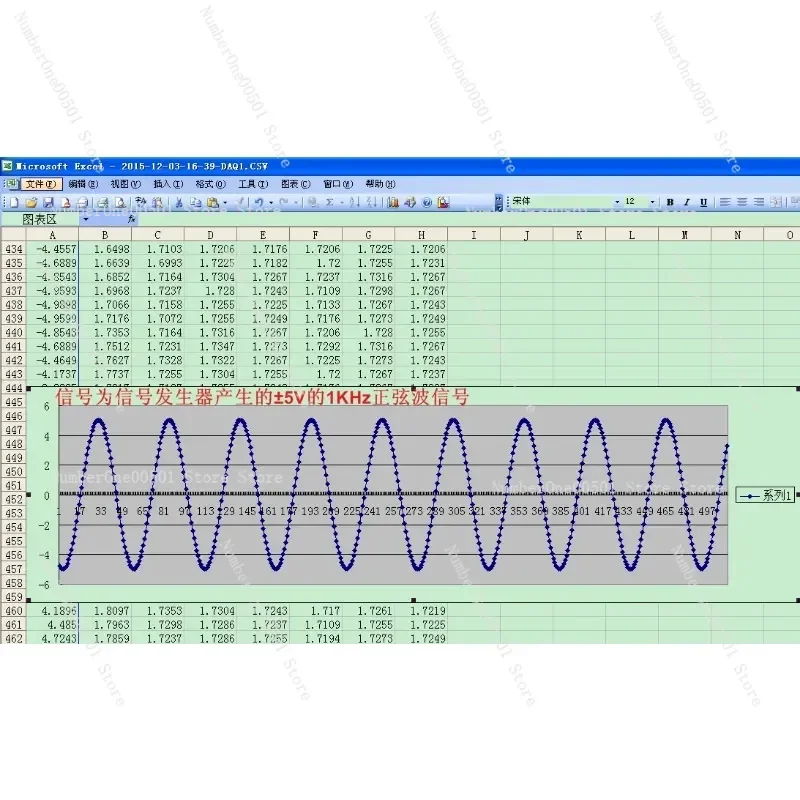Open the 文件 (File) menu
The height and width of the screenshot is (800, 800).
(41, 184)
